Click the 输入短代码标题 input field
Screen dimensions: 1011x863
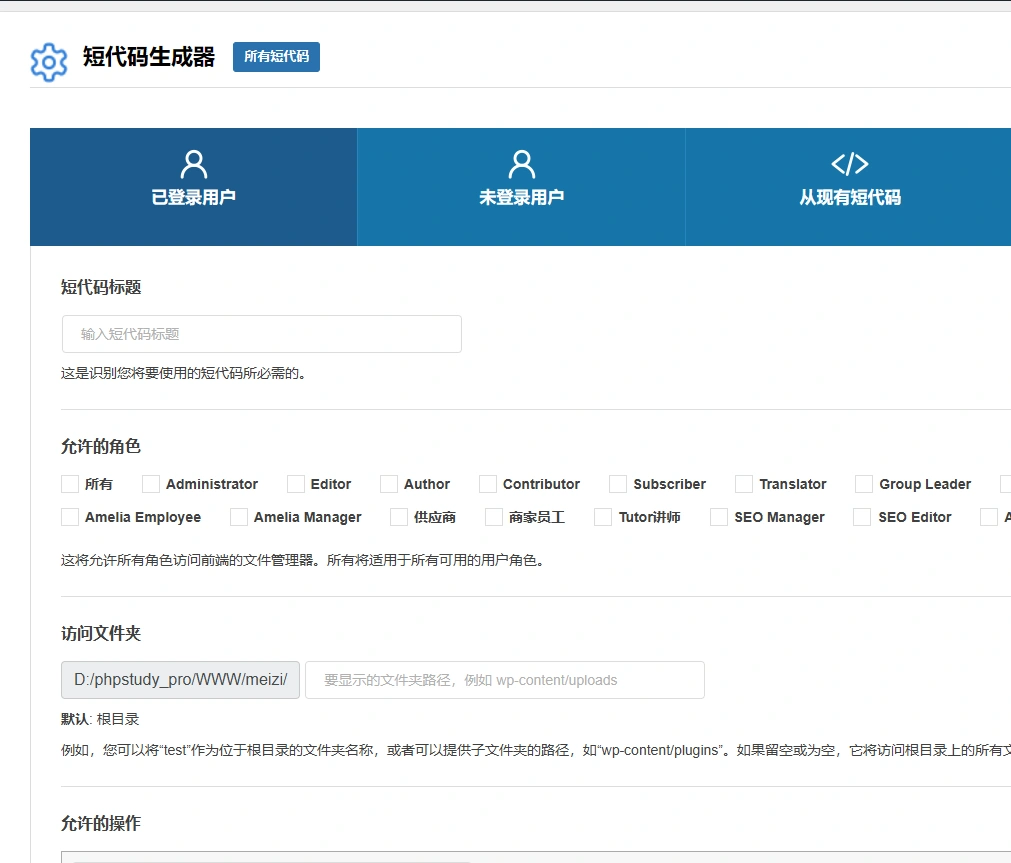(261, 333)
